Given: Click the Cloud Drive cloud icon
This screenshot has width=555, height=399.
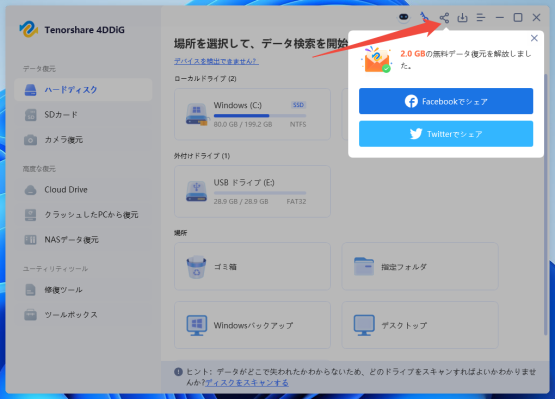Looking at the screenshot, I should 30,190.
